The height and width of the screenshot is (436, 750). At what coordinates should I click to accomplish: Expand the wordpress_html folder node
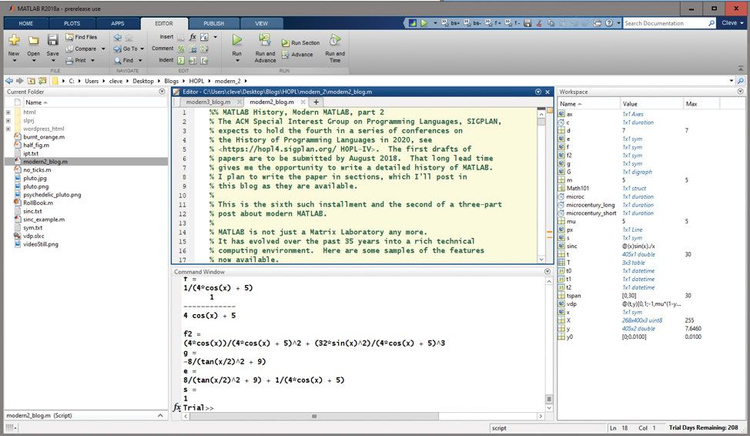coord(8,129)
